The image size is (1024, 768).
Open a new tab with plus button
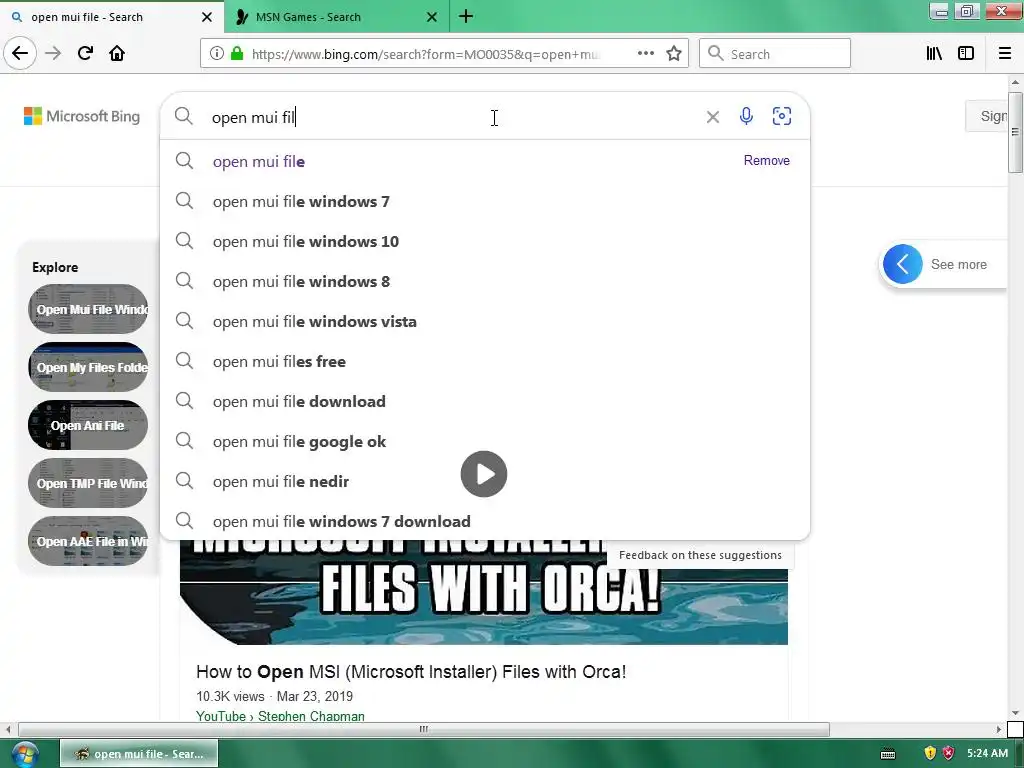(466, 16)
